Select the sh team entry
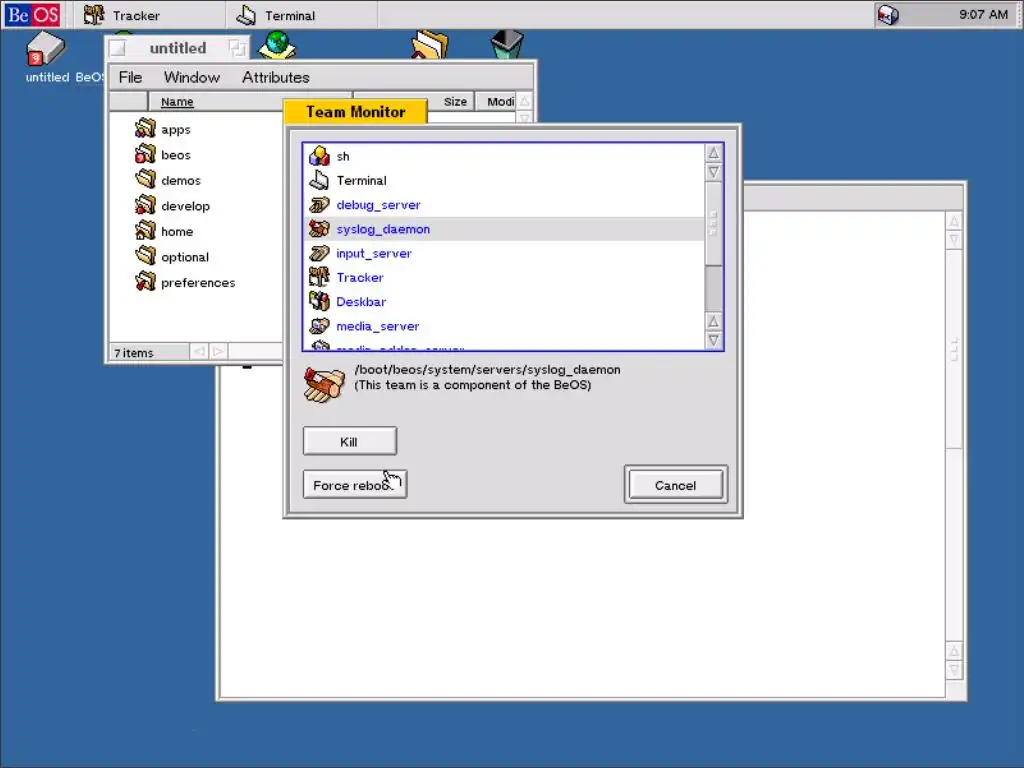 [504, 156]
